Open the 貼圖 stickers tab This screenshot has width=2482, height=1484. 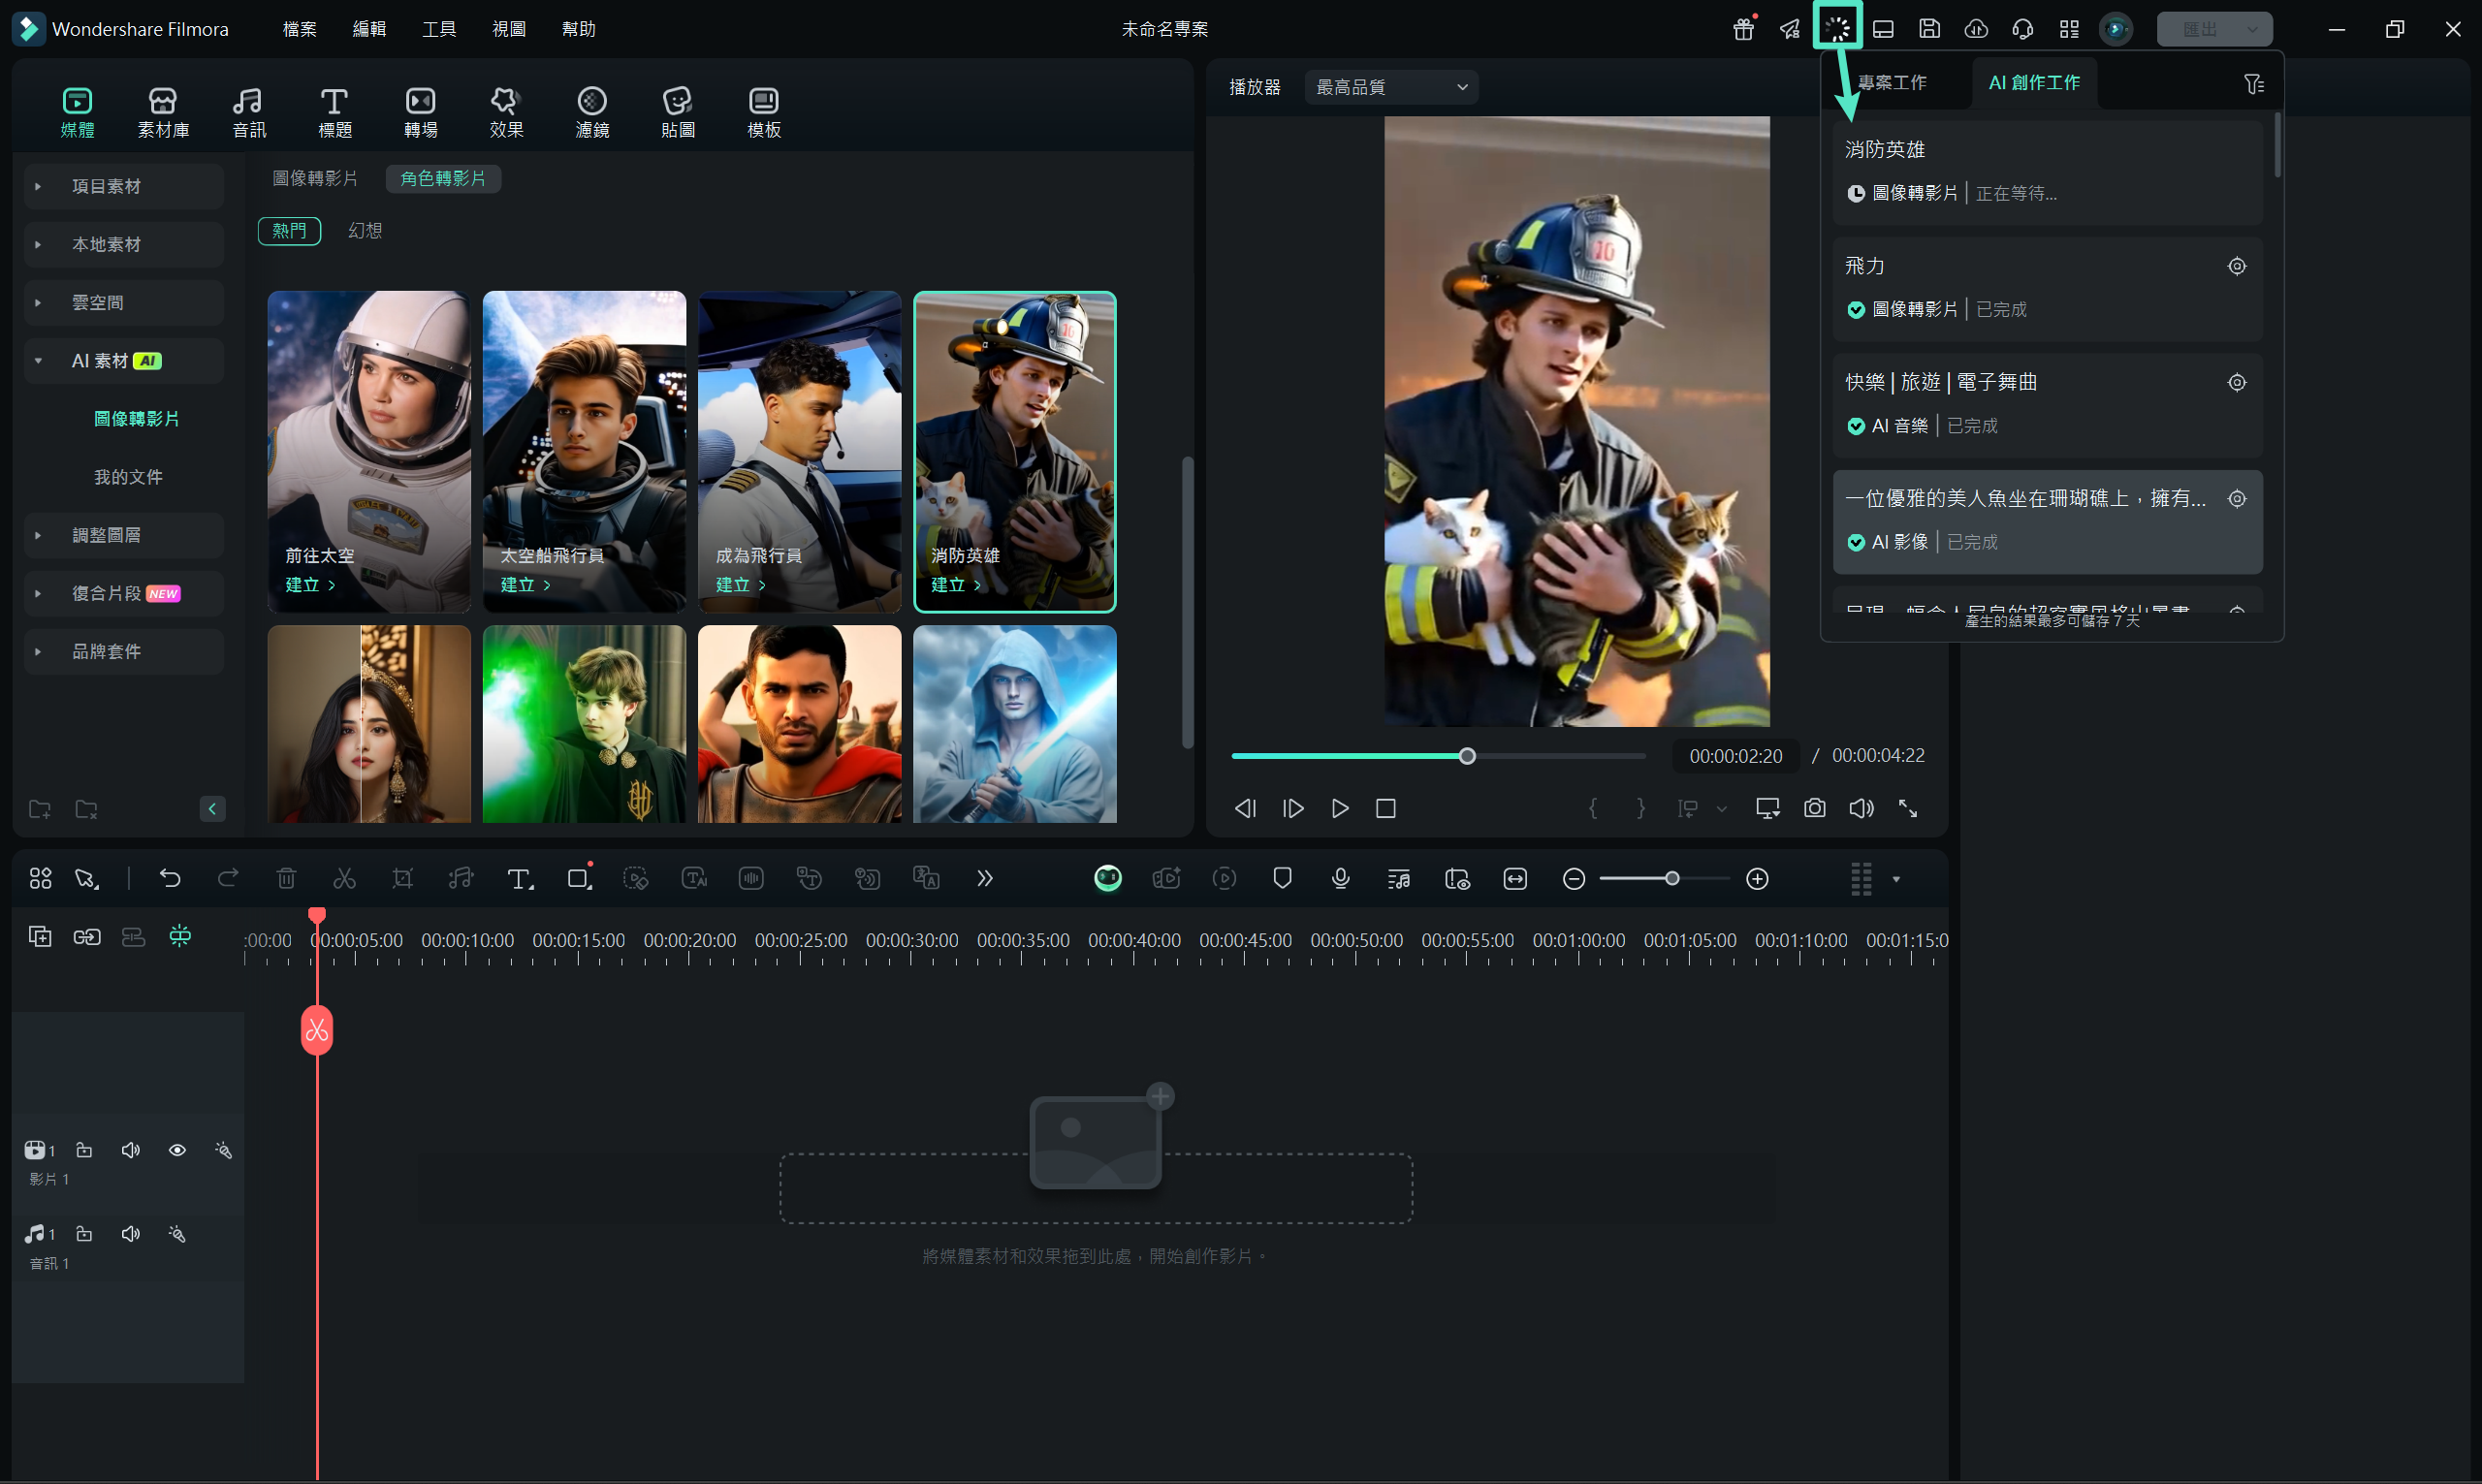tap(678, 112)
